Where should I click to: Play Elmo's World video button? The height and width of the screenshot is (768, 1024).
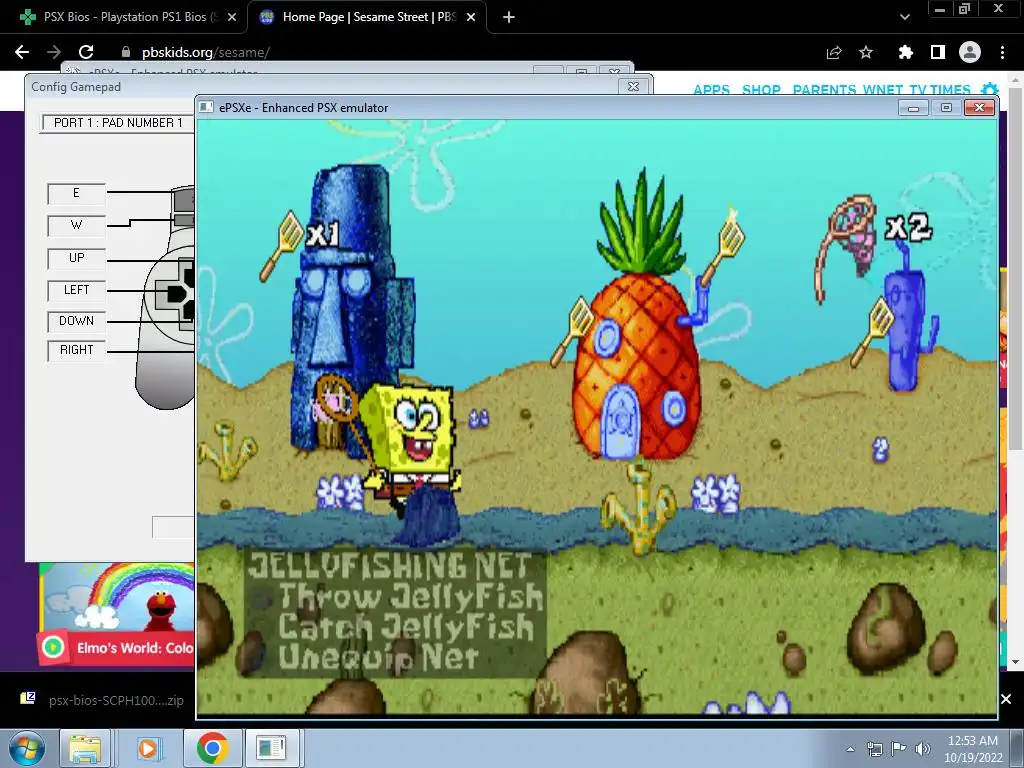tap(54, 647)
